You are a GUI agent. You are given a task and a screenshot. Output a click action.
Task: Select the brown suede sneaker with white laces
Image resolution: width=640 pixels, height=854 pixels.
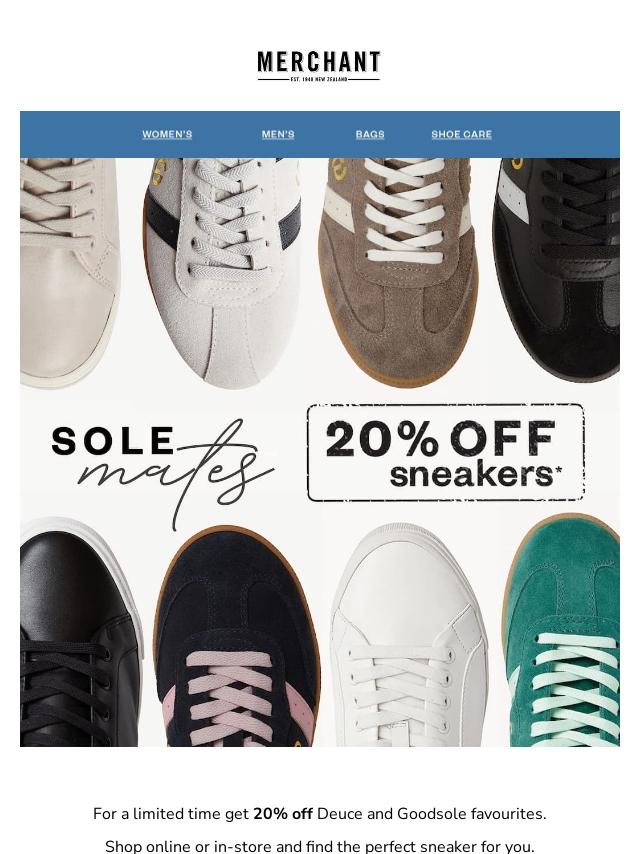coord(399,272)
